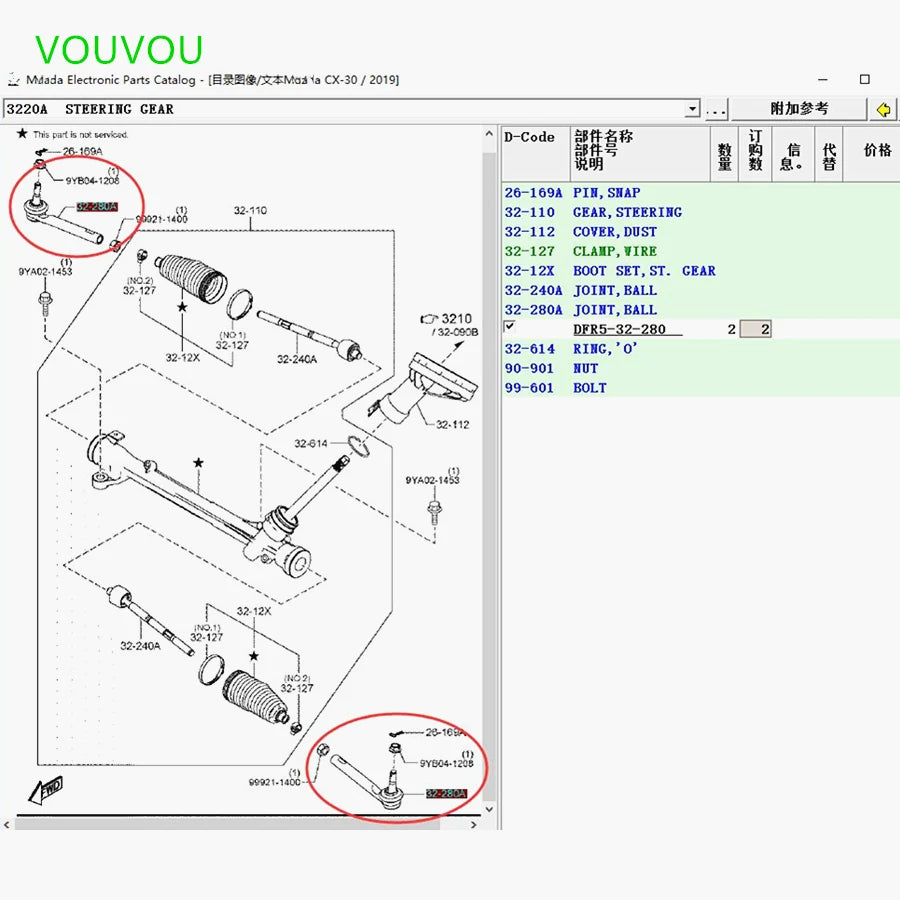Click the yellow back arrow icon
This screenshot has height=900, width=900.
tap(883, 109)
